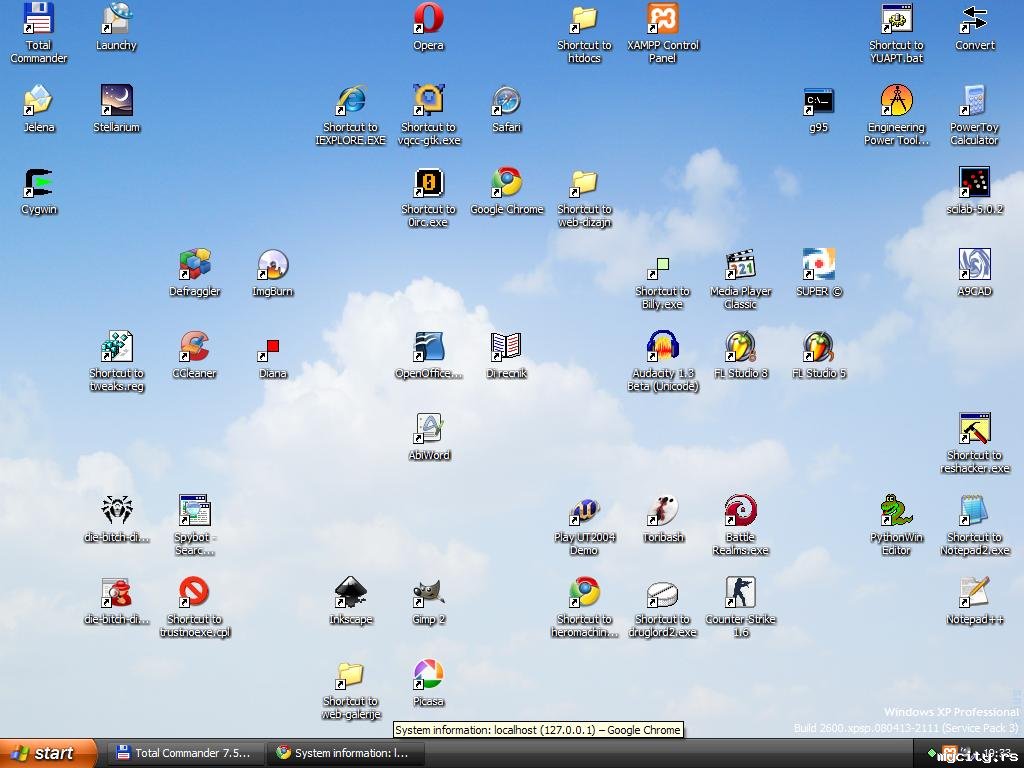Viewport: 1024px width, 768px height.
Task: Click the Inkscape desktop icon
Action: pyautogui.click(x=350, y=593)
